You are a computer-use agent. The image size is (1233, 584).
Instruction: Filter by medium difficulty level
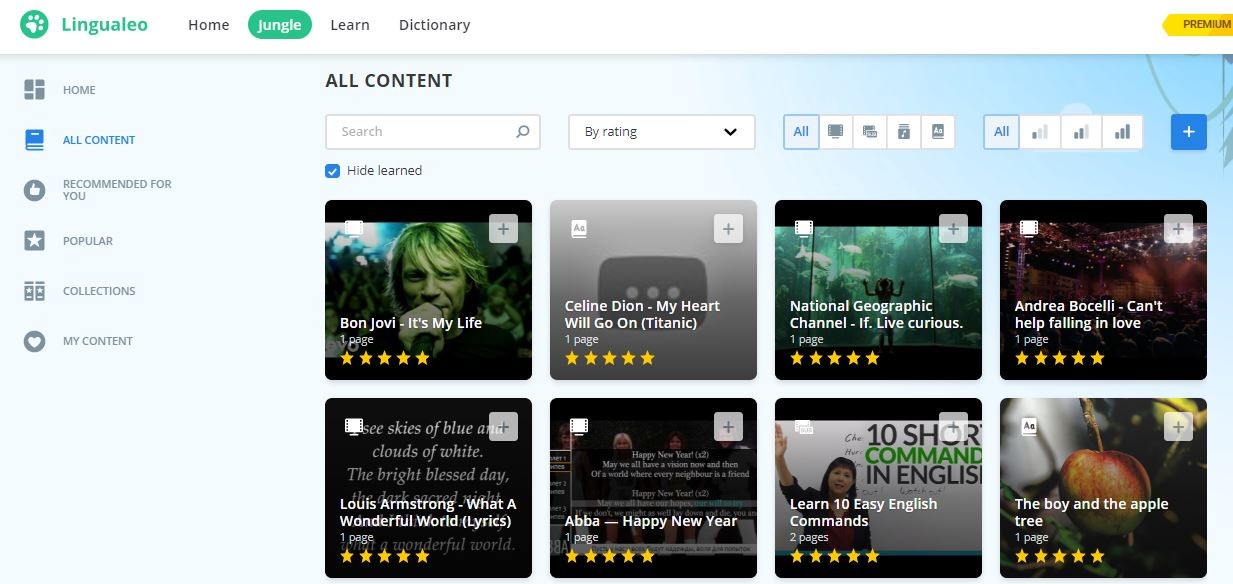coord(1081,131)
